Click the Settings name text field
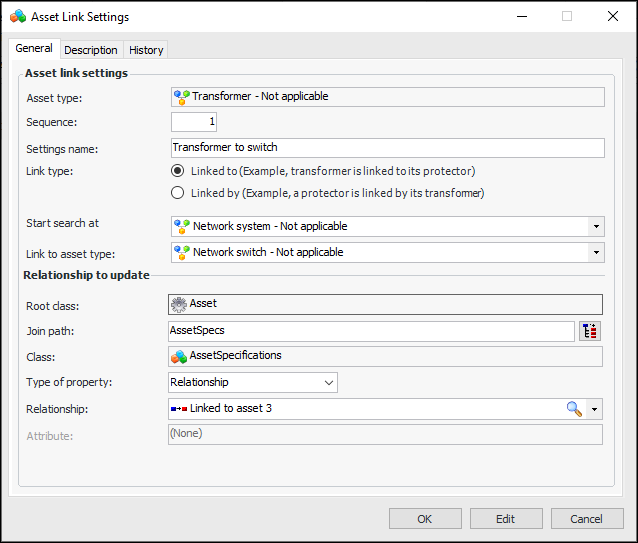 [x=387, y=148]
